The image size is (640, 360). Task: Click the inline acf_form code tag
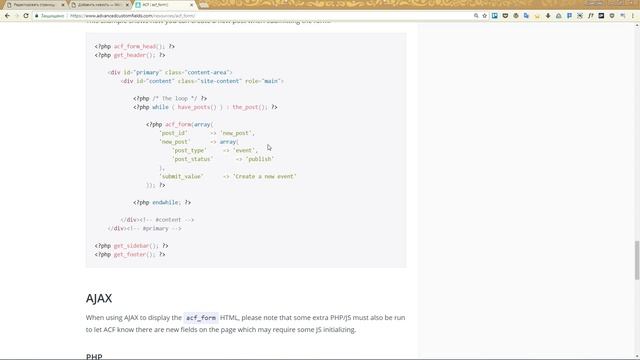point(201,318)
